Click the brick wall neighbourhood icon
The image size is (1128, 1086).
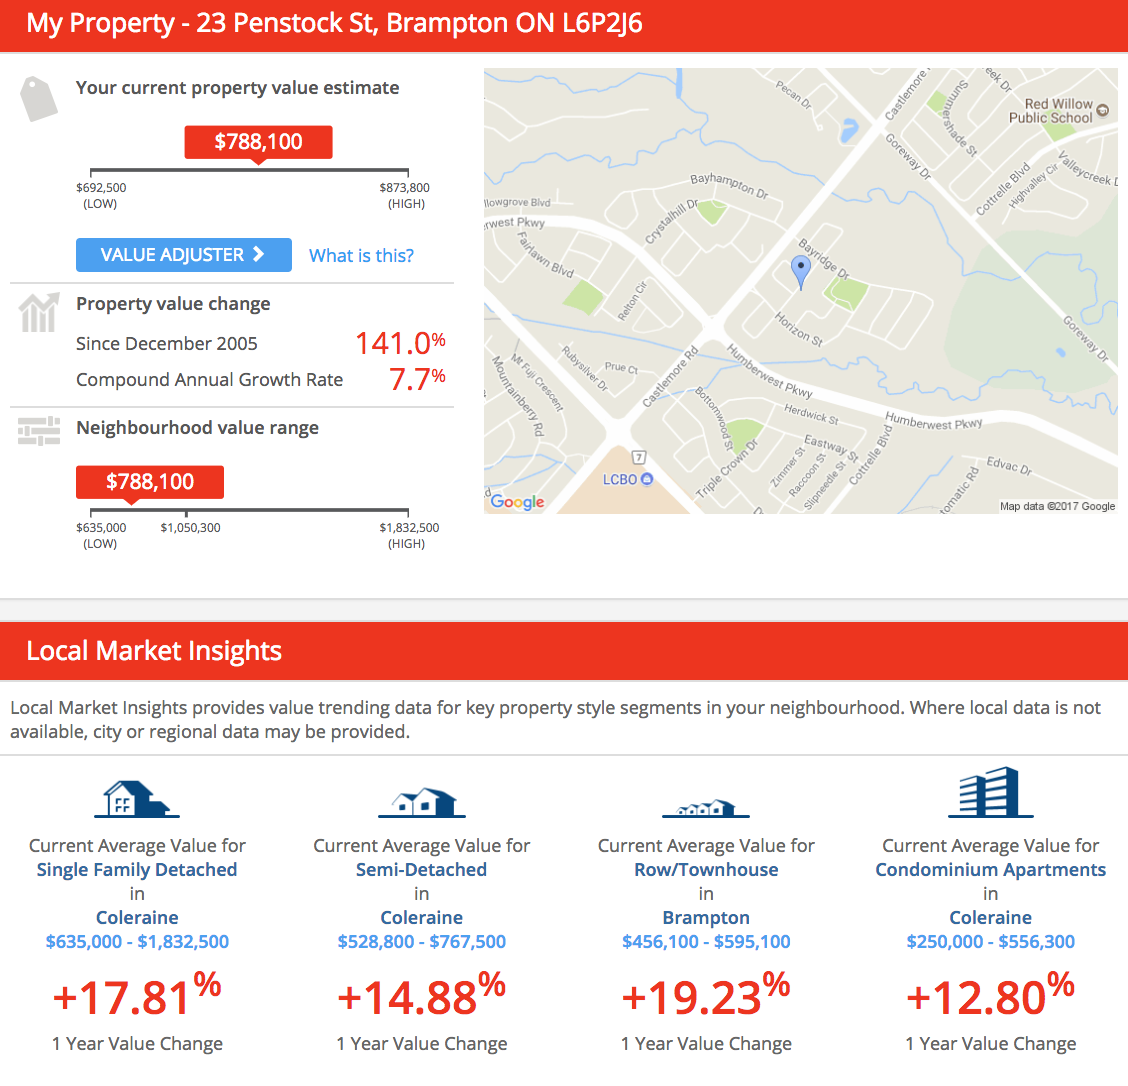pyautogui.click(x=39, y=432)
